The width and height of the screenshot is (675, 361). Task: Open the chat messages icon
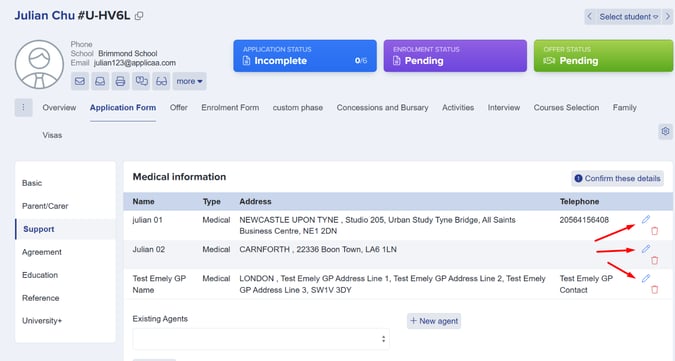[x=141, y=81]
